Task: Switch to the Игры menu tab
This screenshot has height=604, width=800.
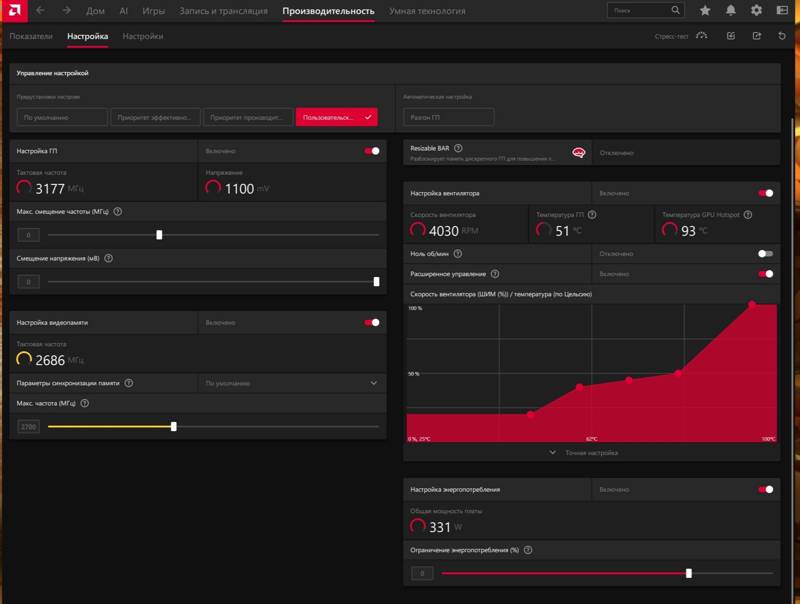Action: coord(154,11)
